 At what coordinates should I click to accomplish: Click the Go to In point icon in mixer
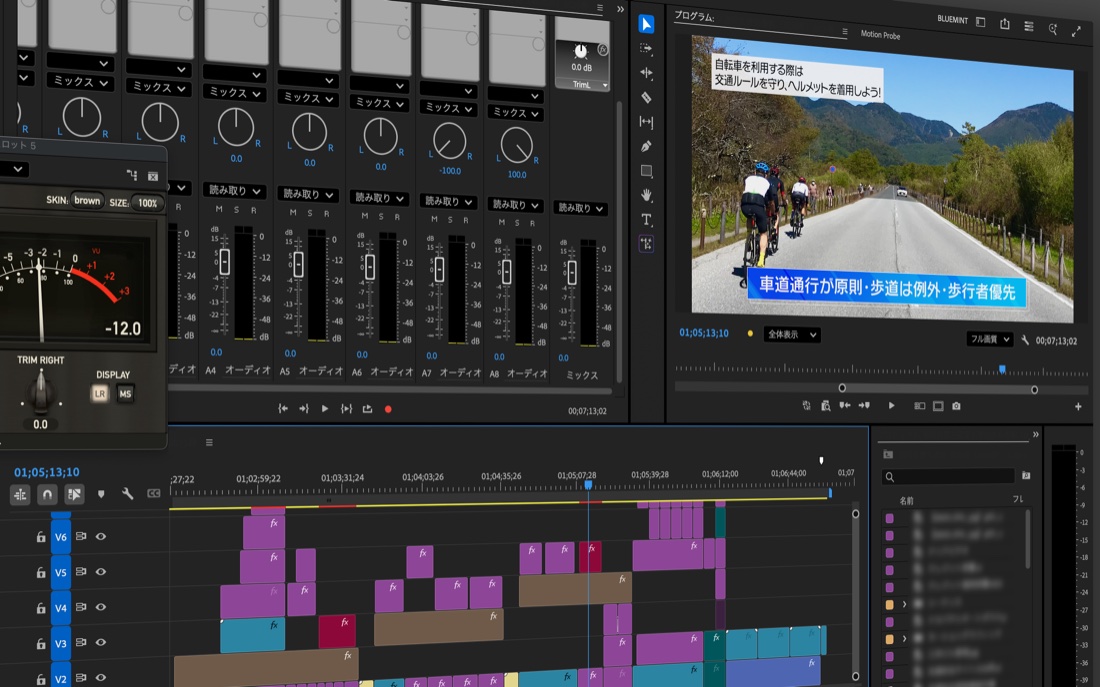(x=283, y=408)
